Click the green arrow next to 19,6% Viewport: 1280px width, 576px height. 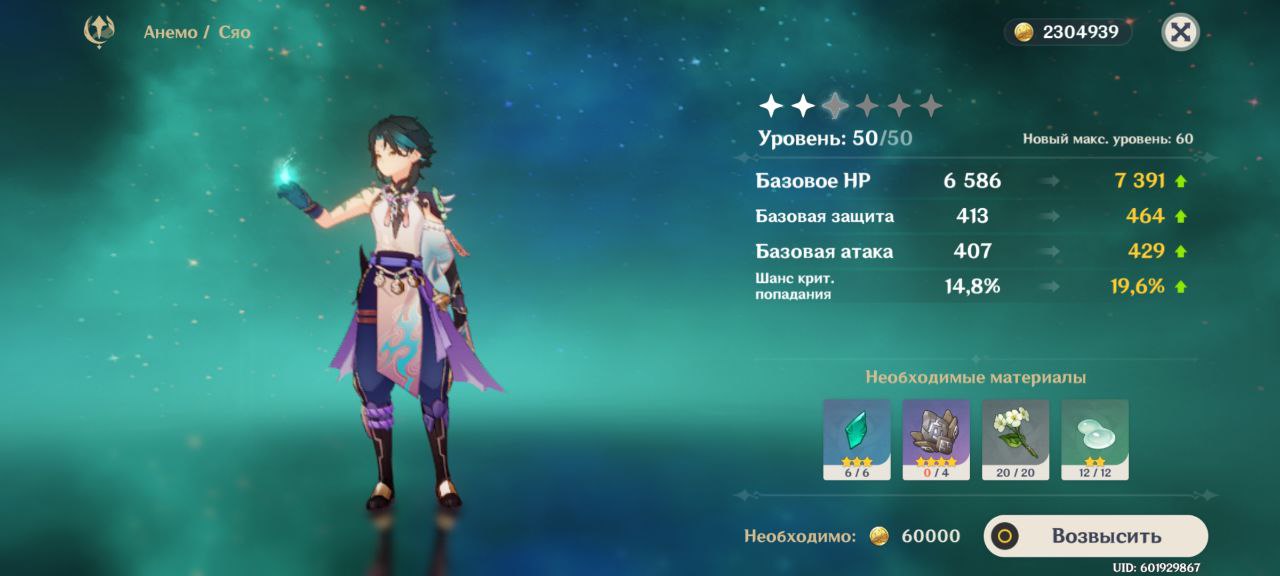pos(1181,287)
